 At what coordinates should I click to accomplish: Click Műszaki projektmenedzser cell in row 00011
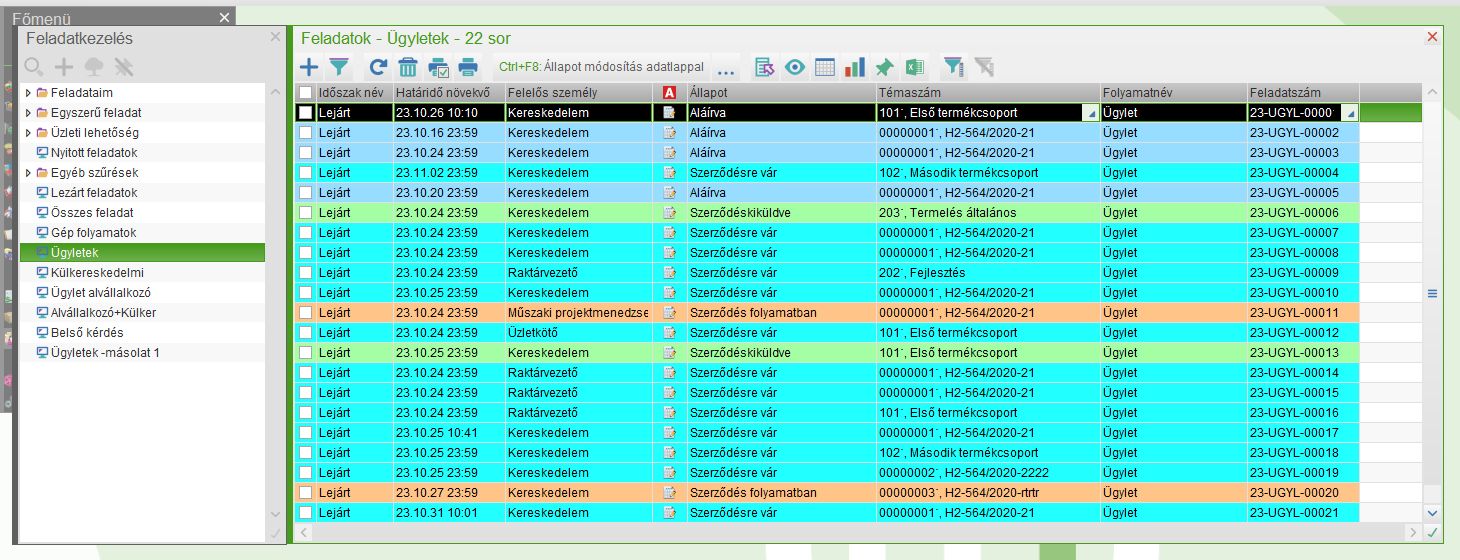(x=578, y=313)
